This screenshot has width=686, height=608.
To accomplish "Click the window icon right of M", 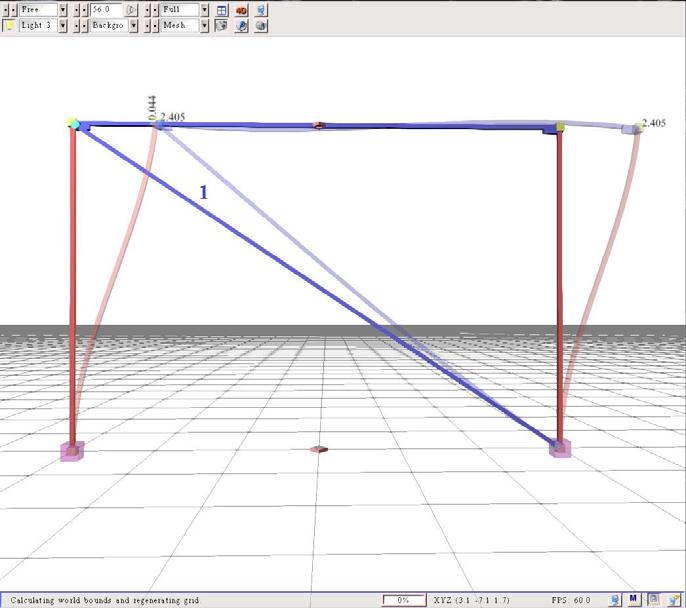I will click(x=653, y=599).
